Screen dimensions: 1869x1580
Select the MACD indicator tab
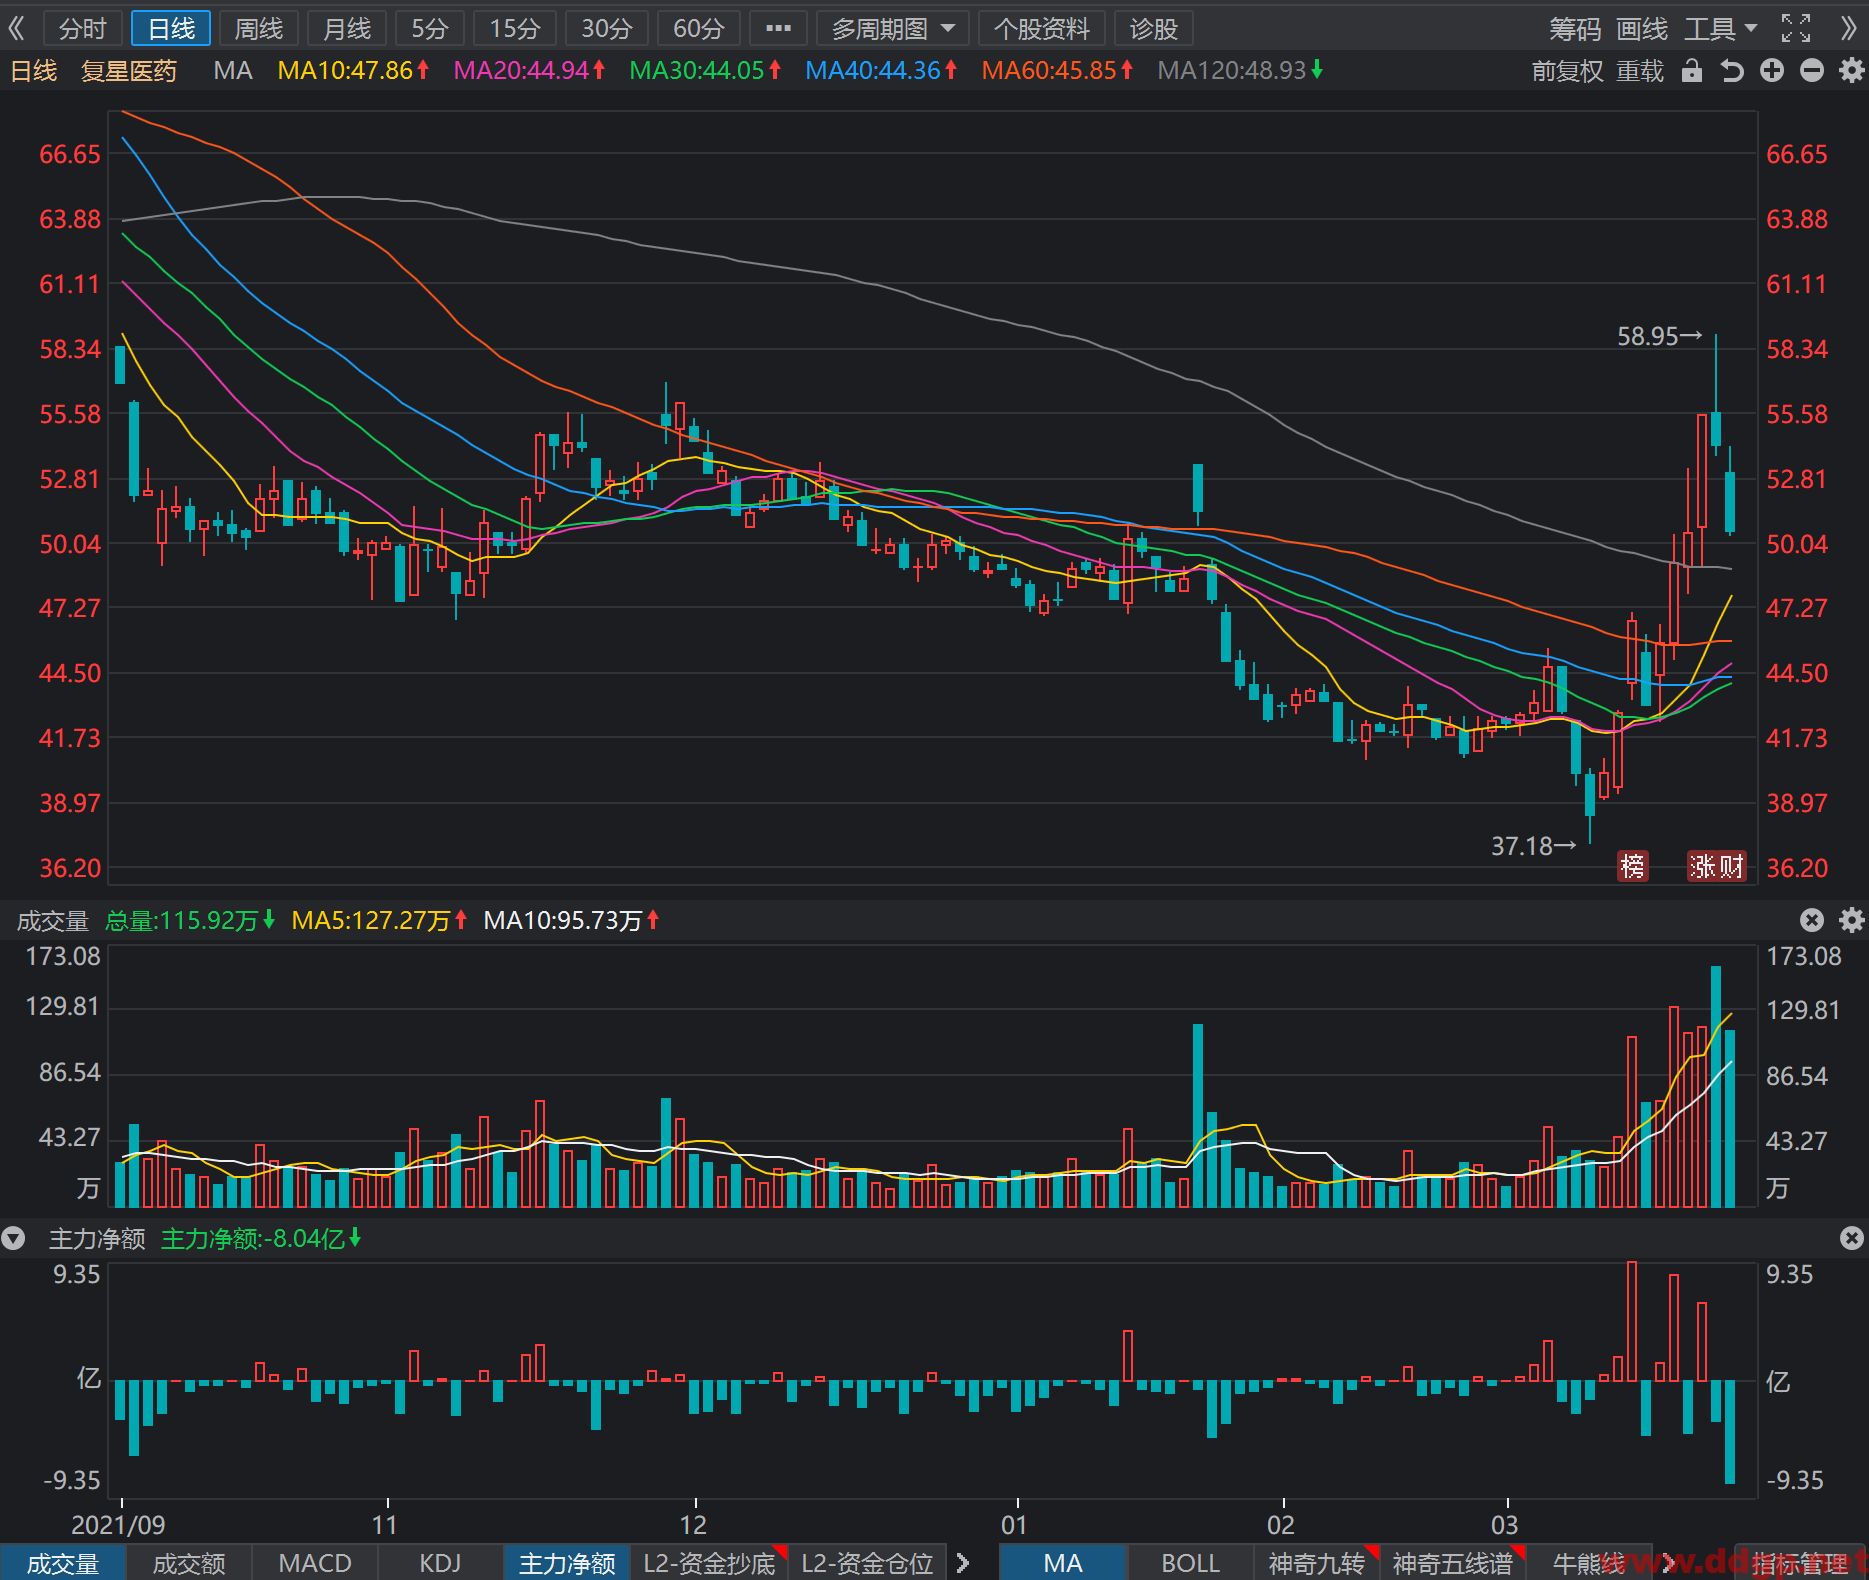[315, 1562]
